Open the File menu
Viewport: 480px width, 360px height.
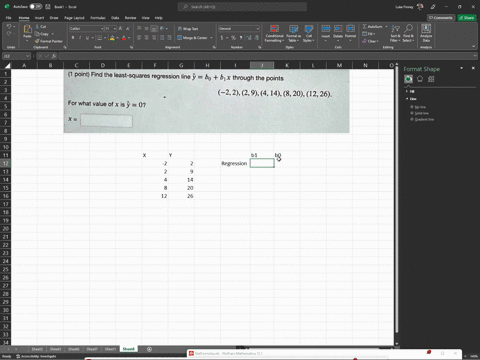click(8, 18)
